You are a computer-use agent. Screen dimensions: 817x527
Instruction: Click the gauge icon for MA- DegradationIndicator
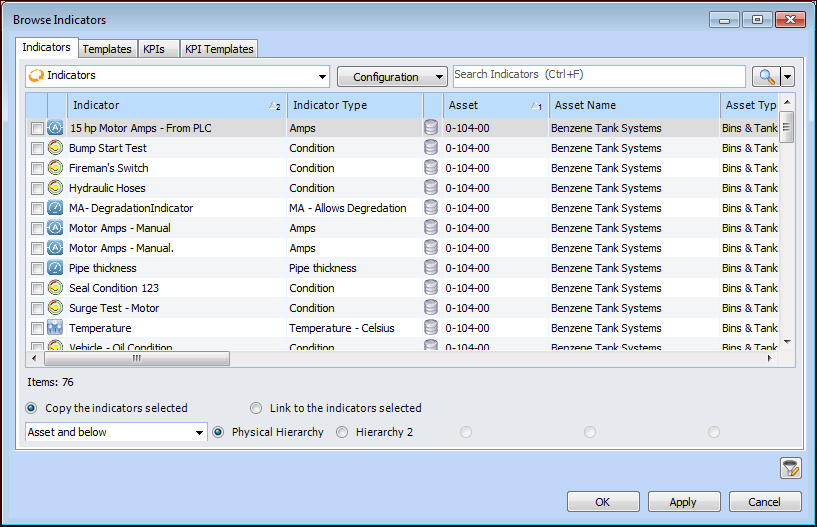tap(55, 208)
